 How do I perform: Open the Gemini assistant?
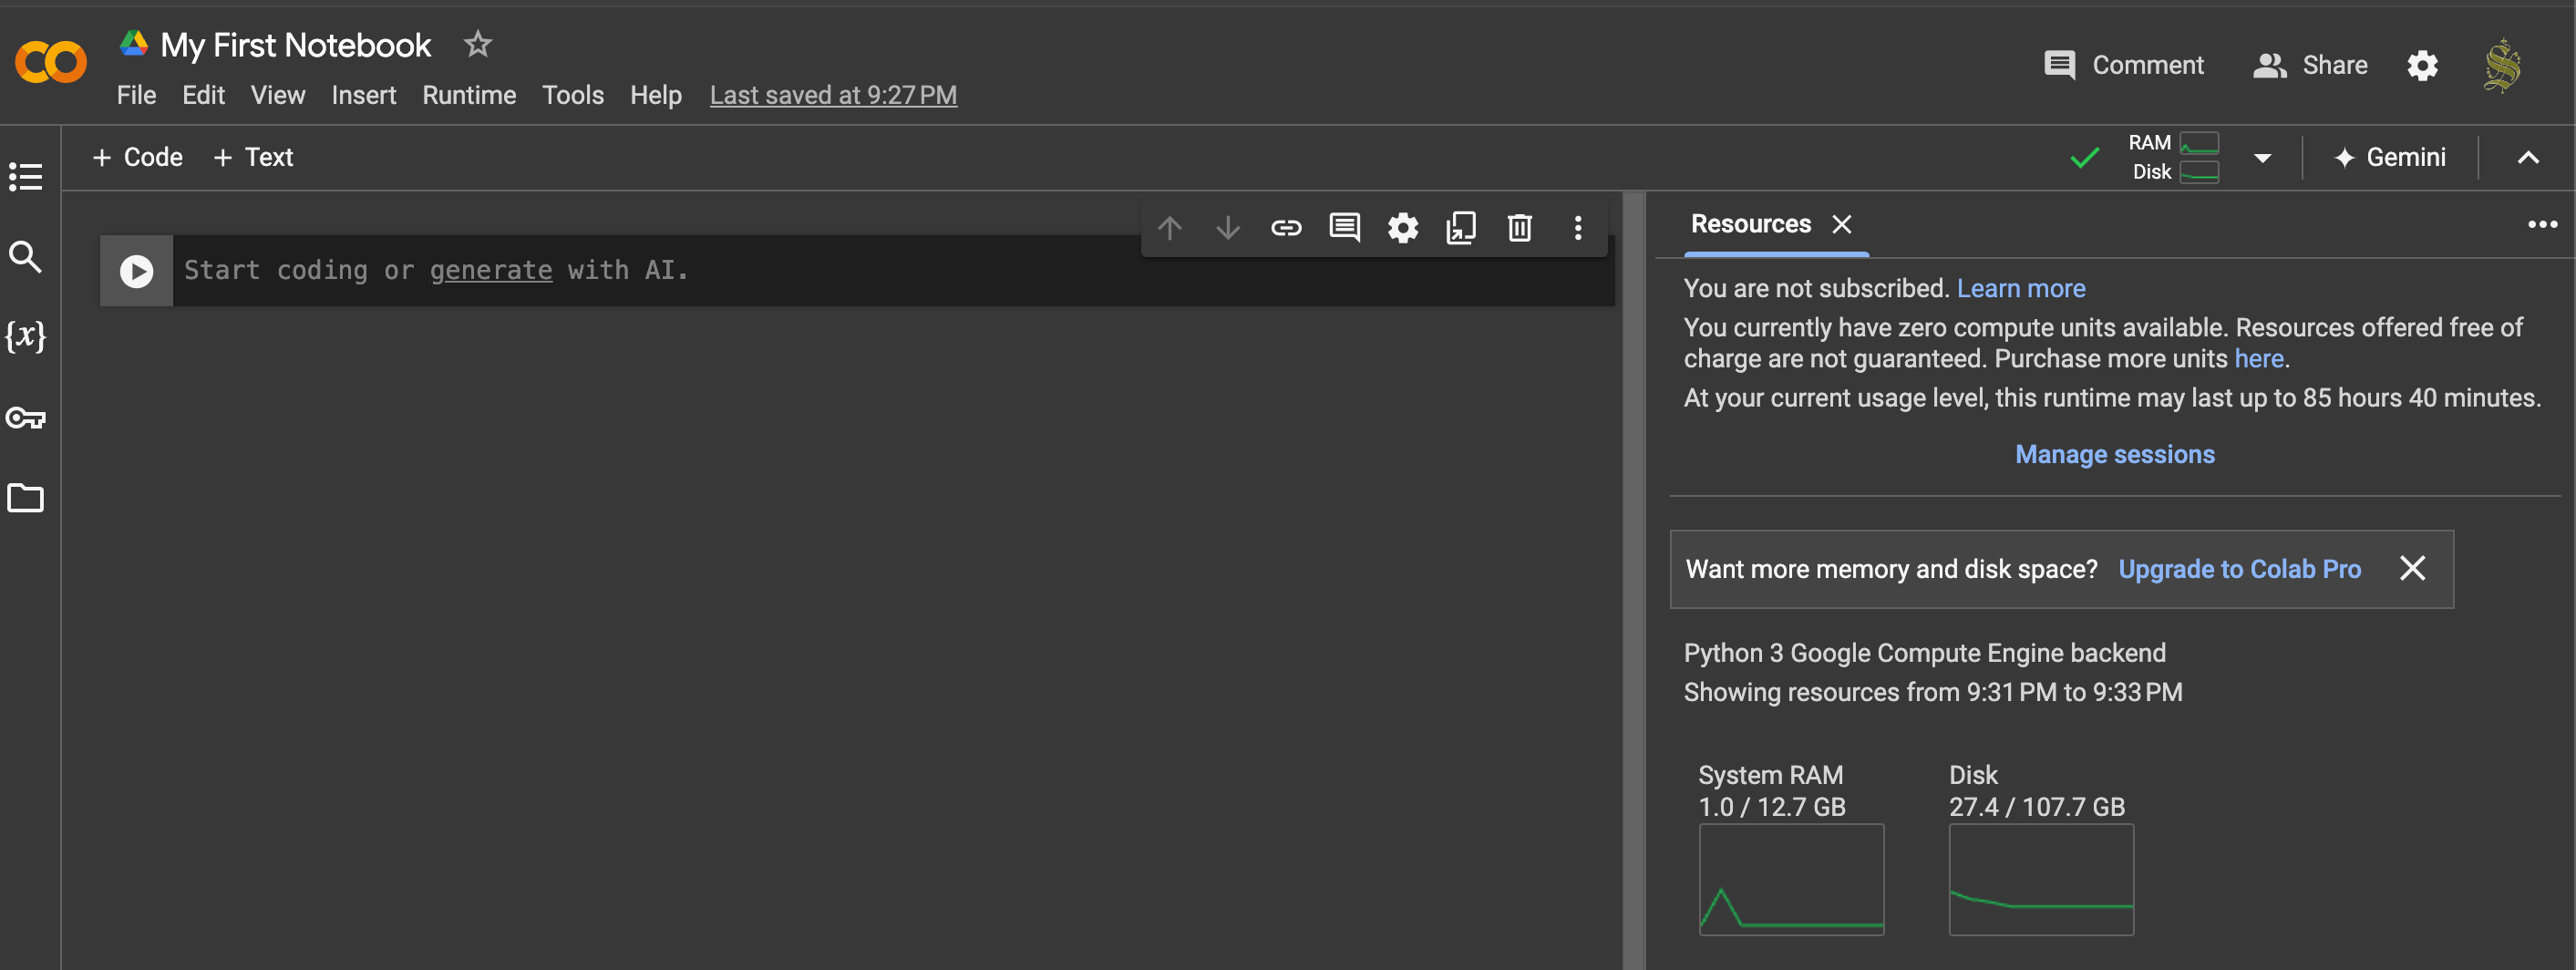[x=2390, y=158]
